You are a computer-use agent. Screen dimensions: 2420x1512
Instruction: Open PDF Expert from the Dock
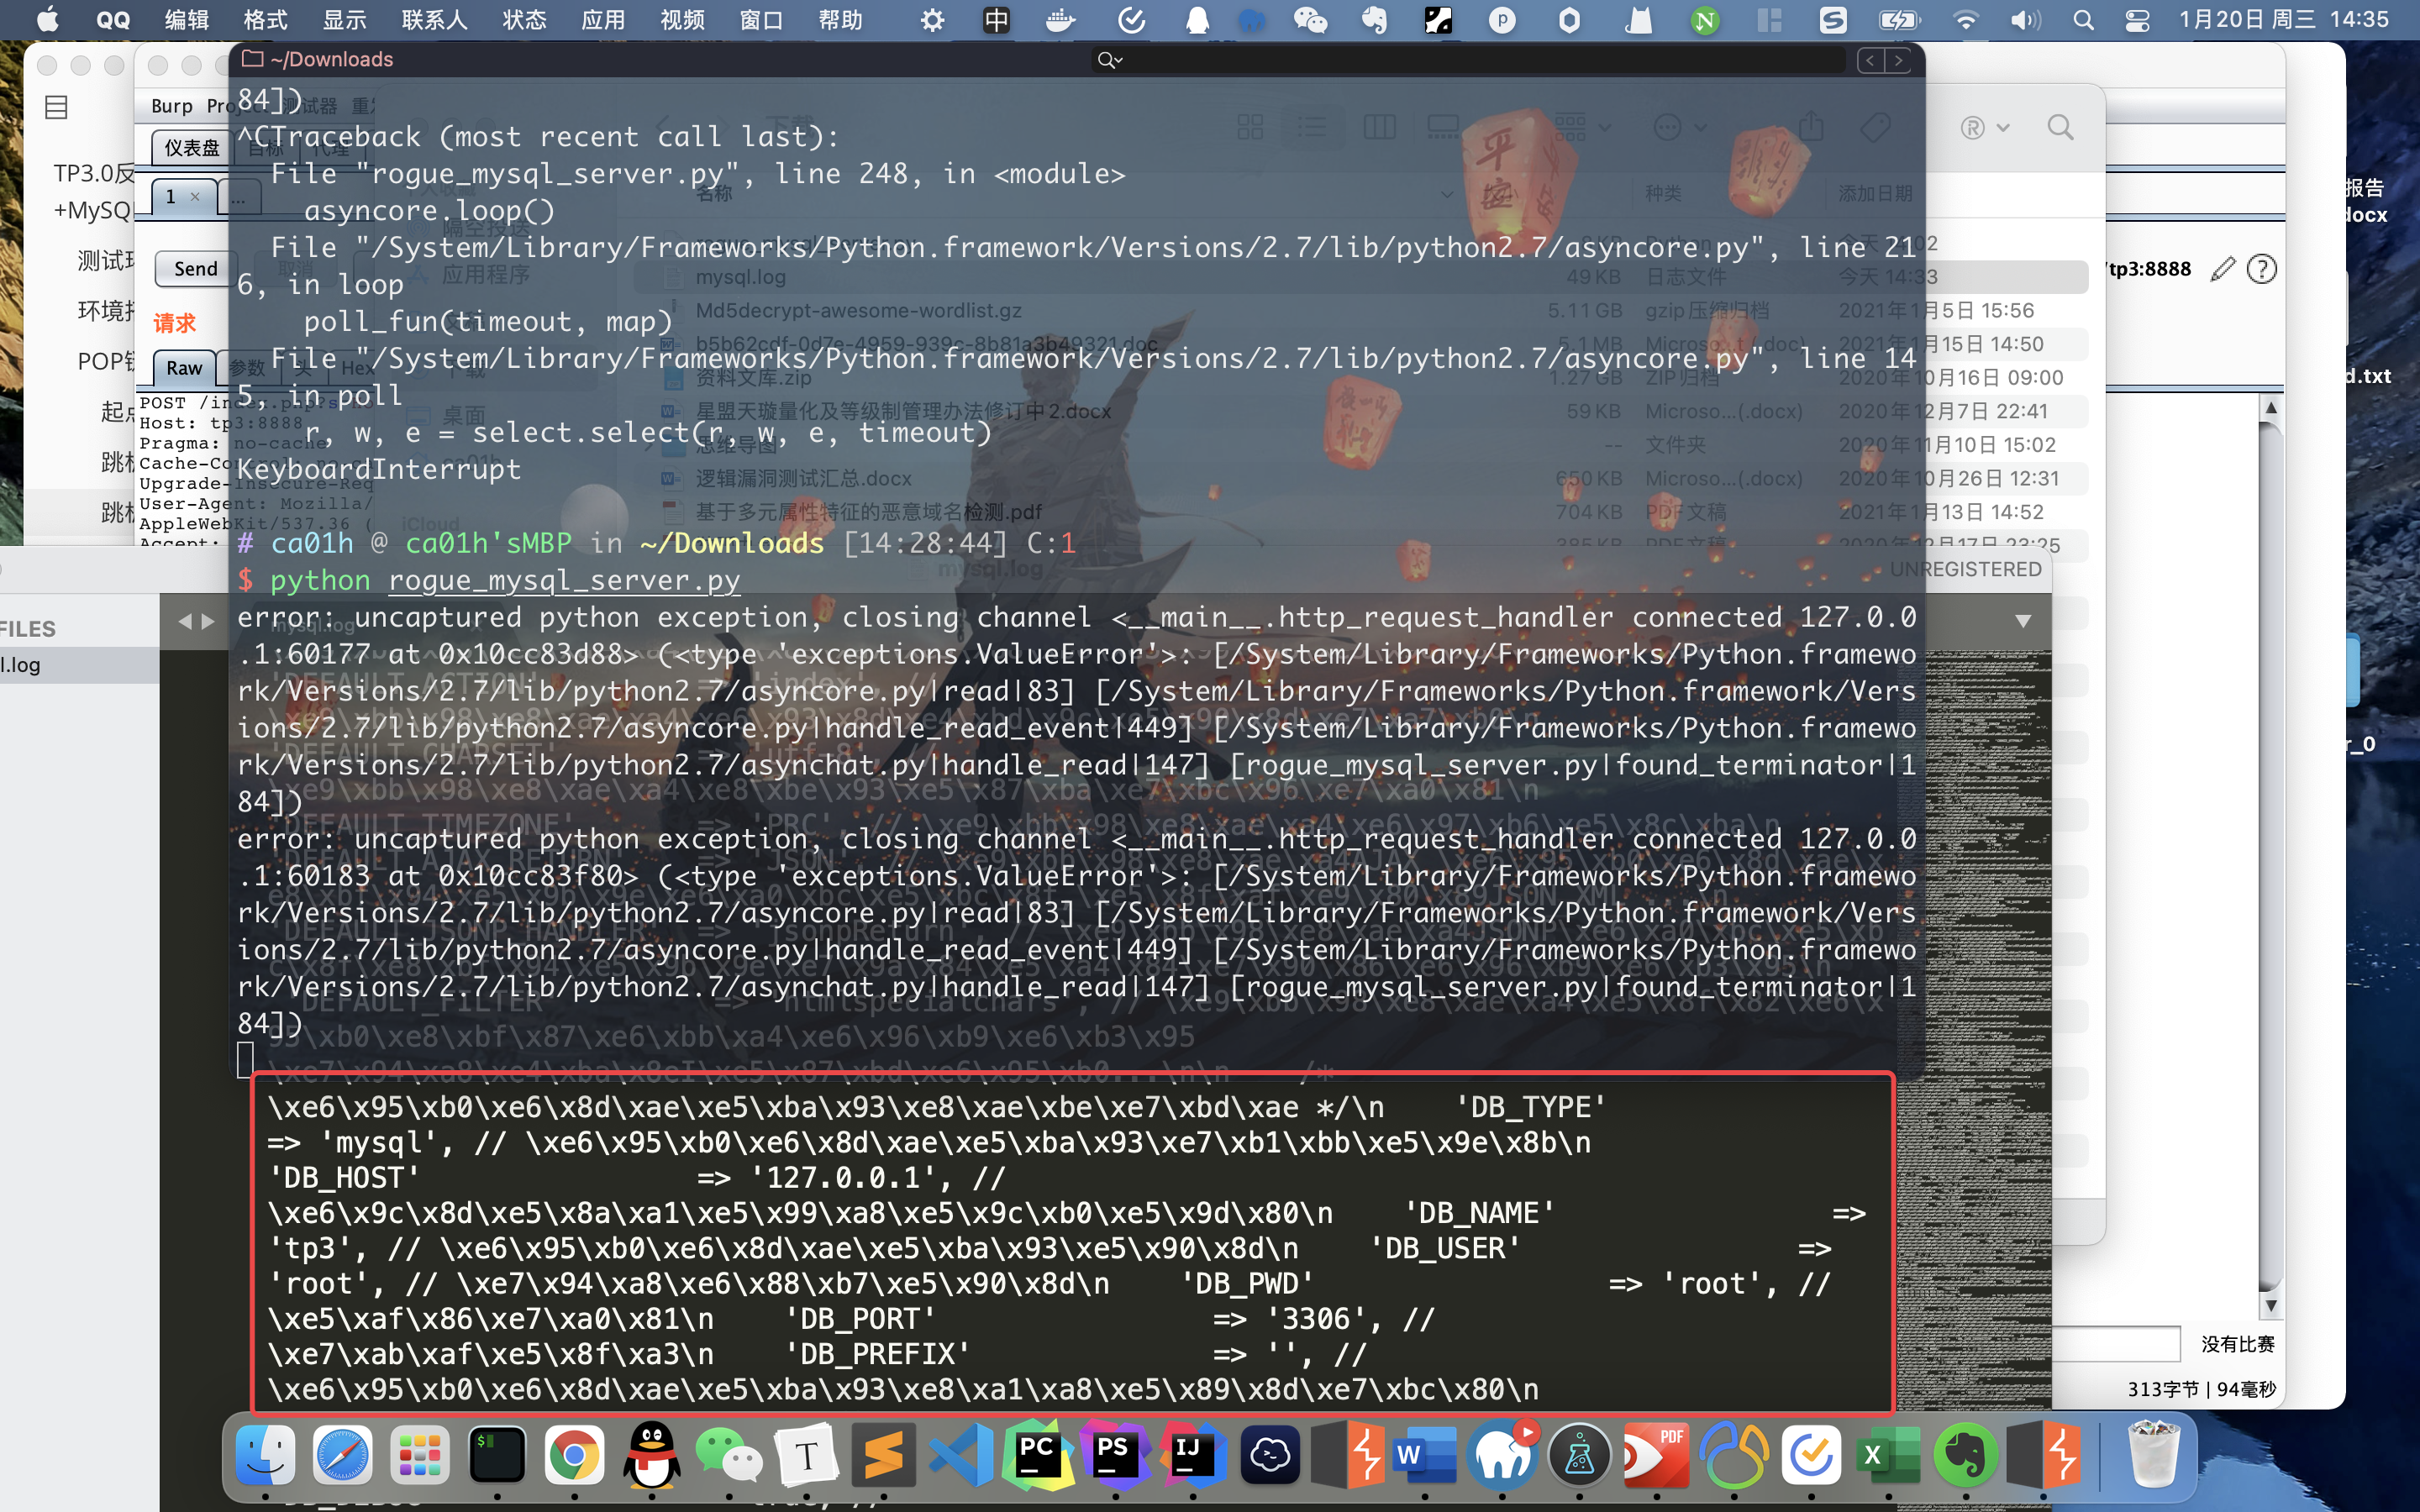1657,1455
